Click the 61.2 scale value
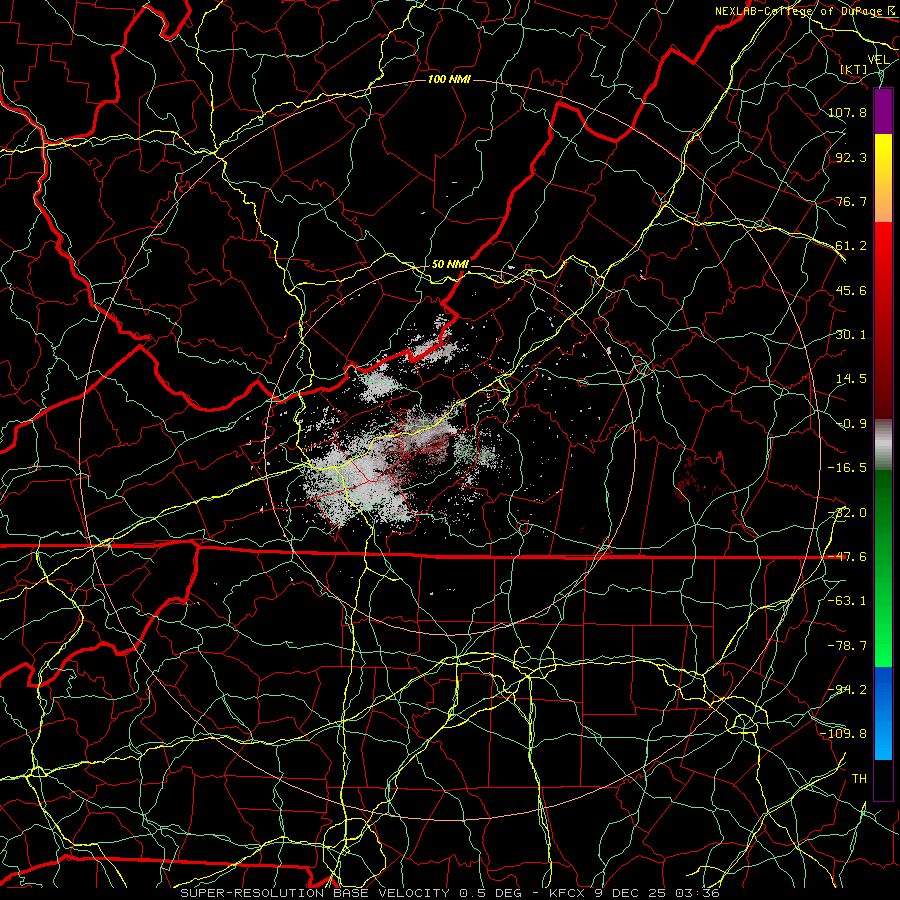900x900 pixels. pos(851,246)
